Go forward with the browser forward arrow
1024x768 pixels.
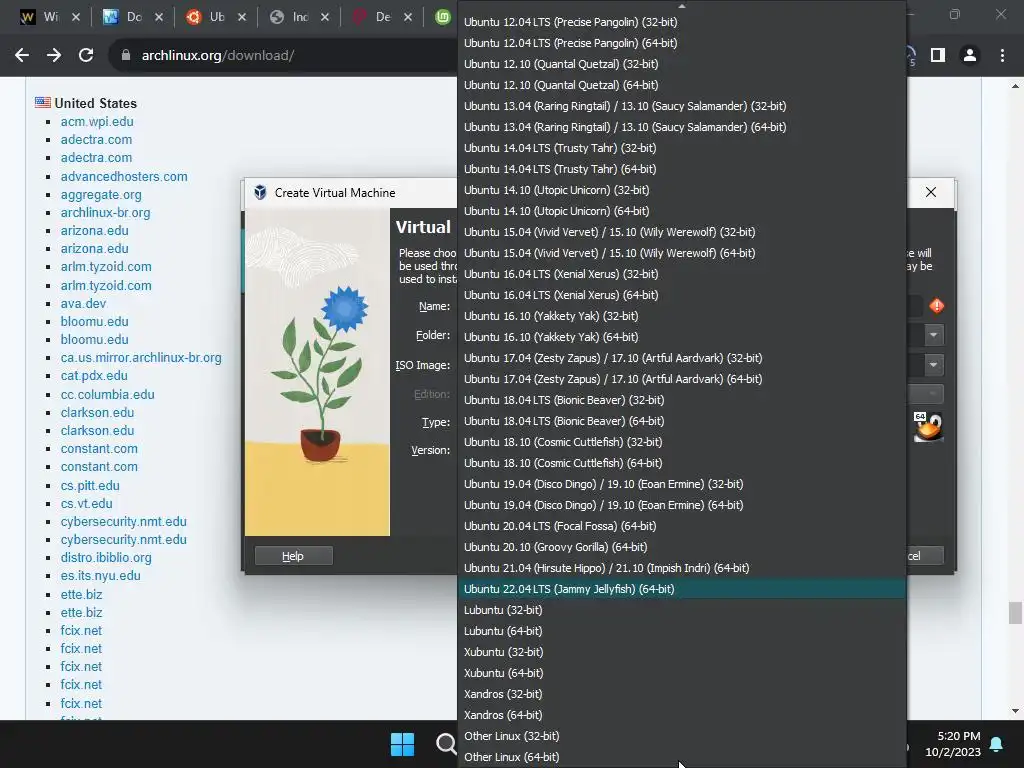pos(54,56)
